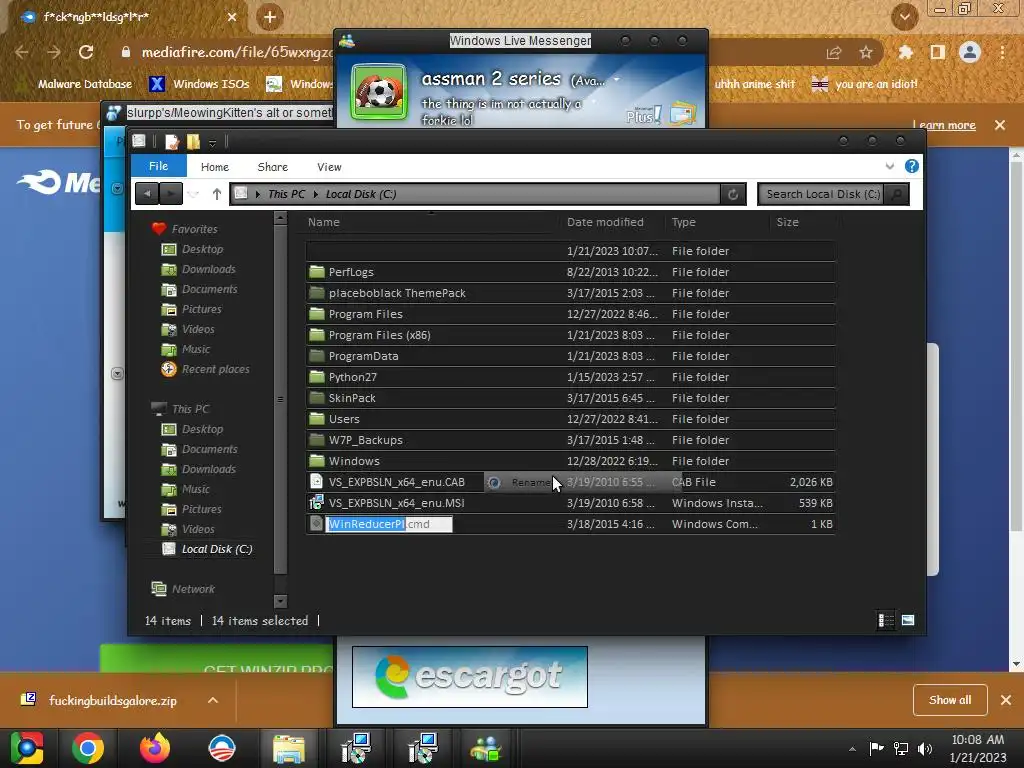Open the Chrome three-dot menu
Viewport: 1024px width, 768px height.
(x=1002, y=52)
